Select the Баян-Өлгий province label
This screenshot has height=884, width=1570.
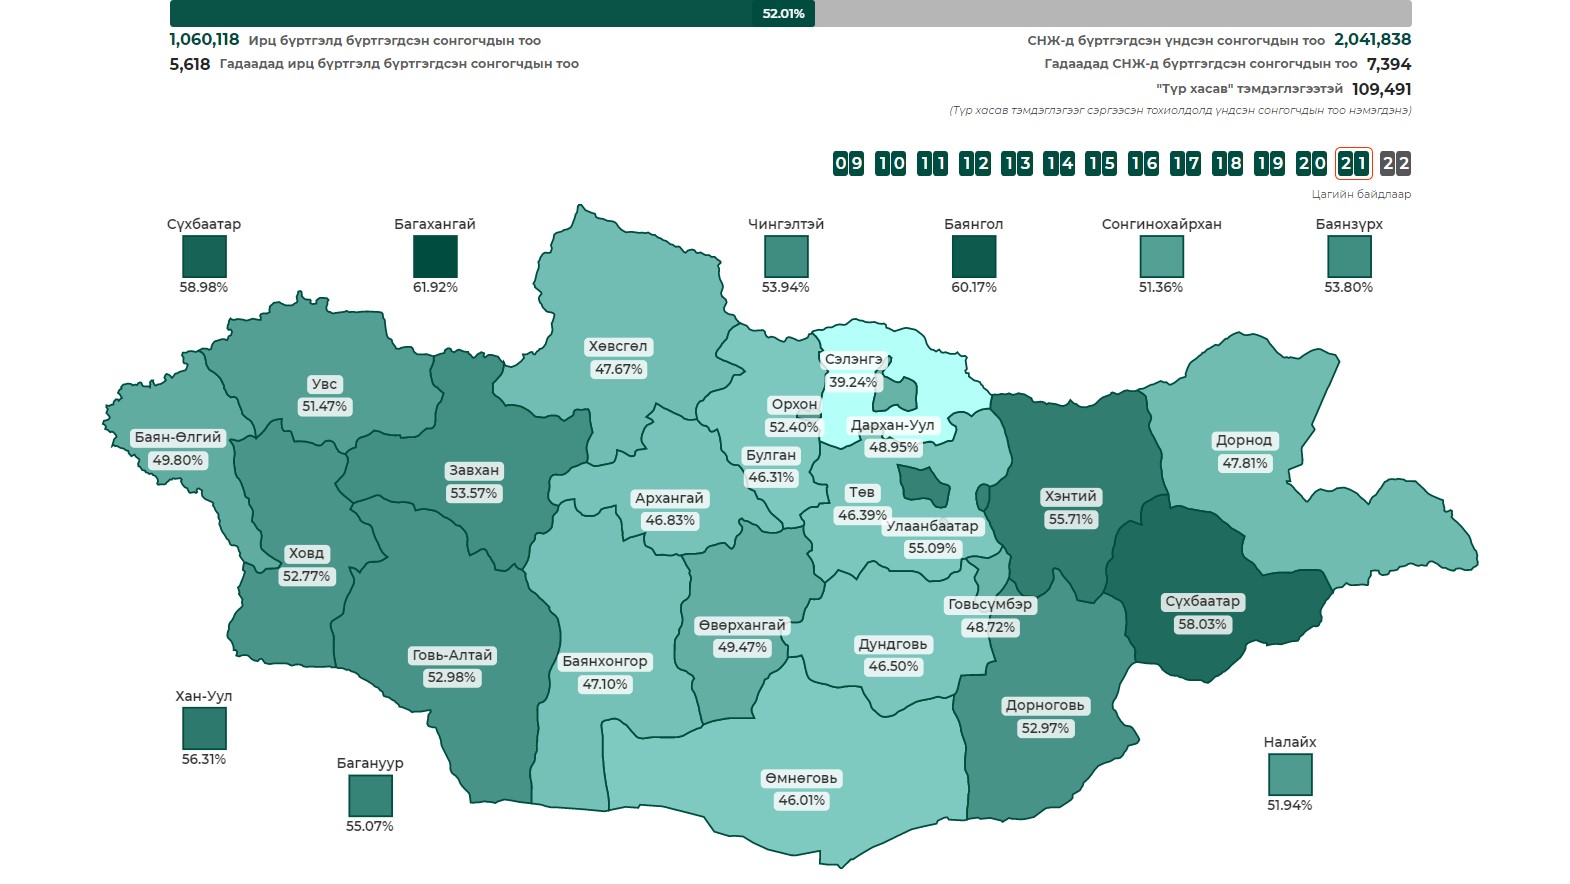(178, 438)
